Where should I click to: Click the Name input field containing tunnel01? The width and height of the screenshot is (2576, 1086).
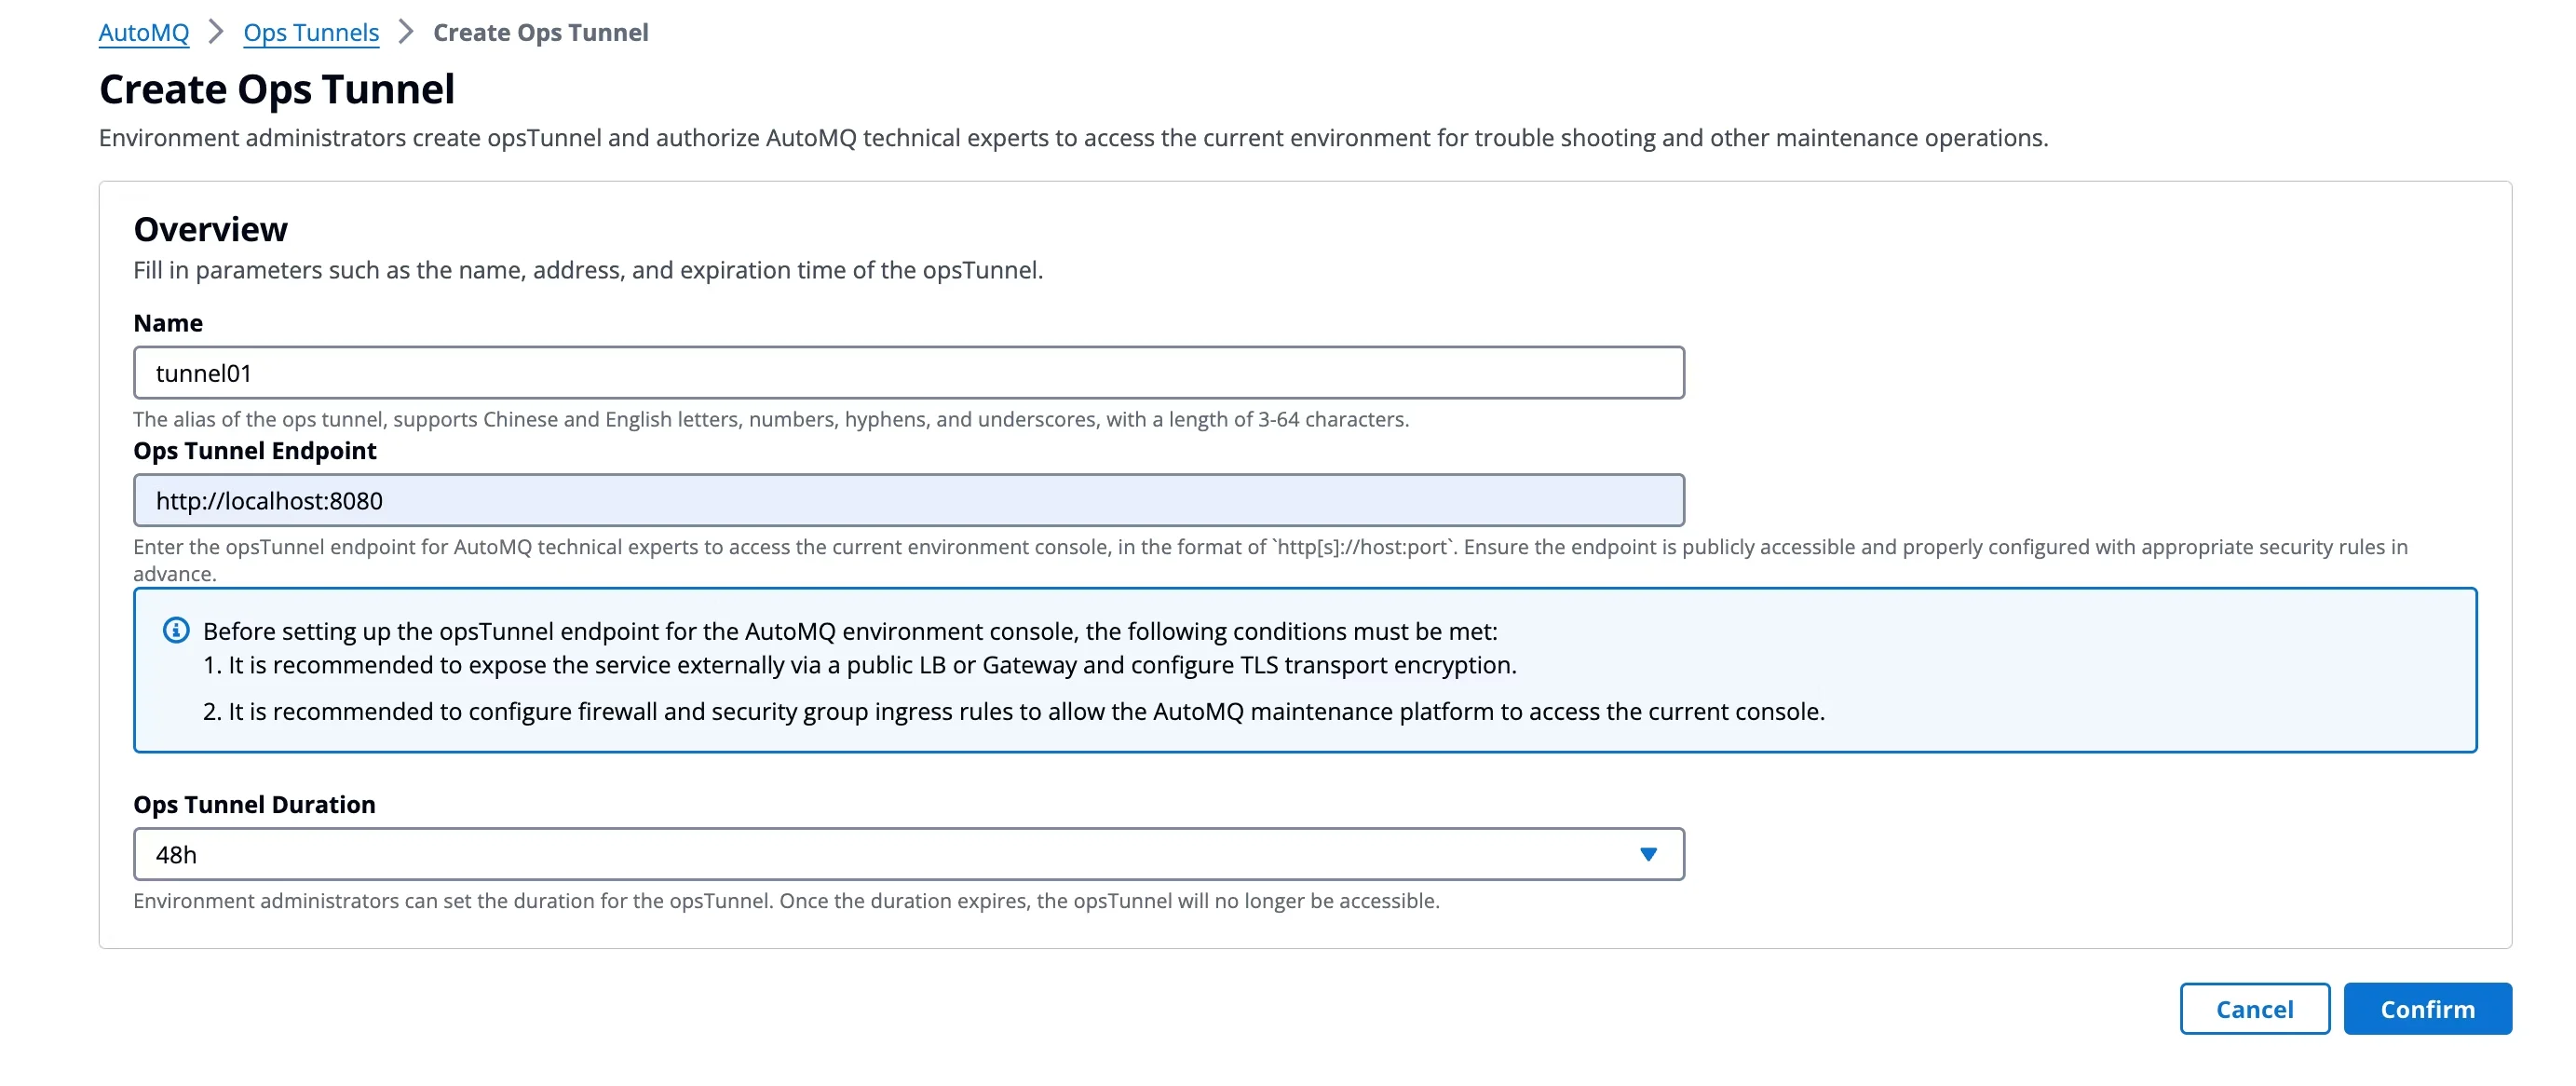(908, 373)
